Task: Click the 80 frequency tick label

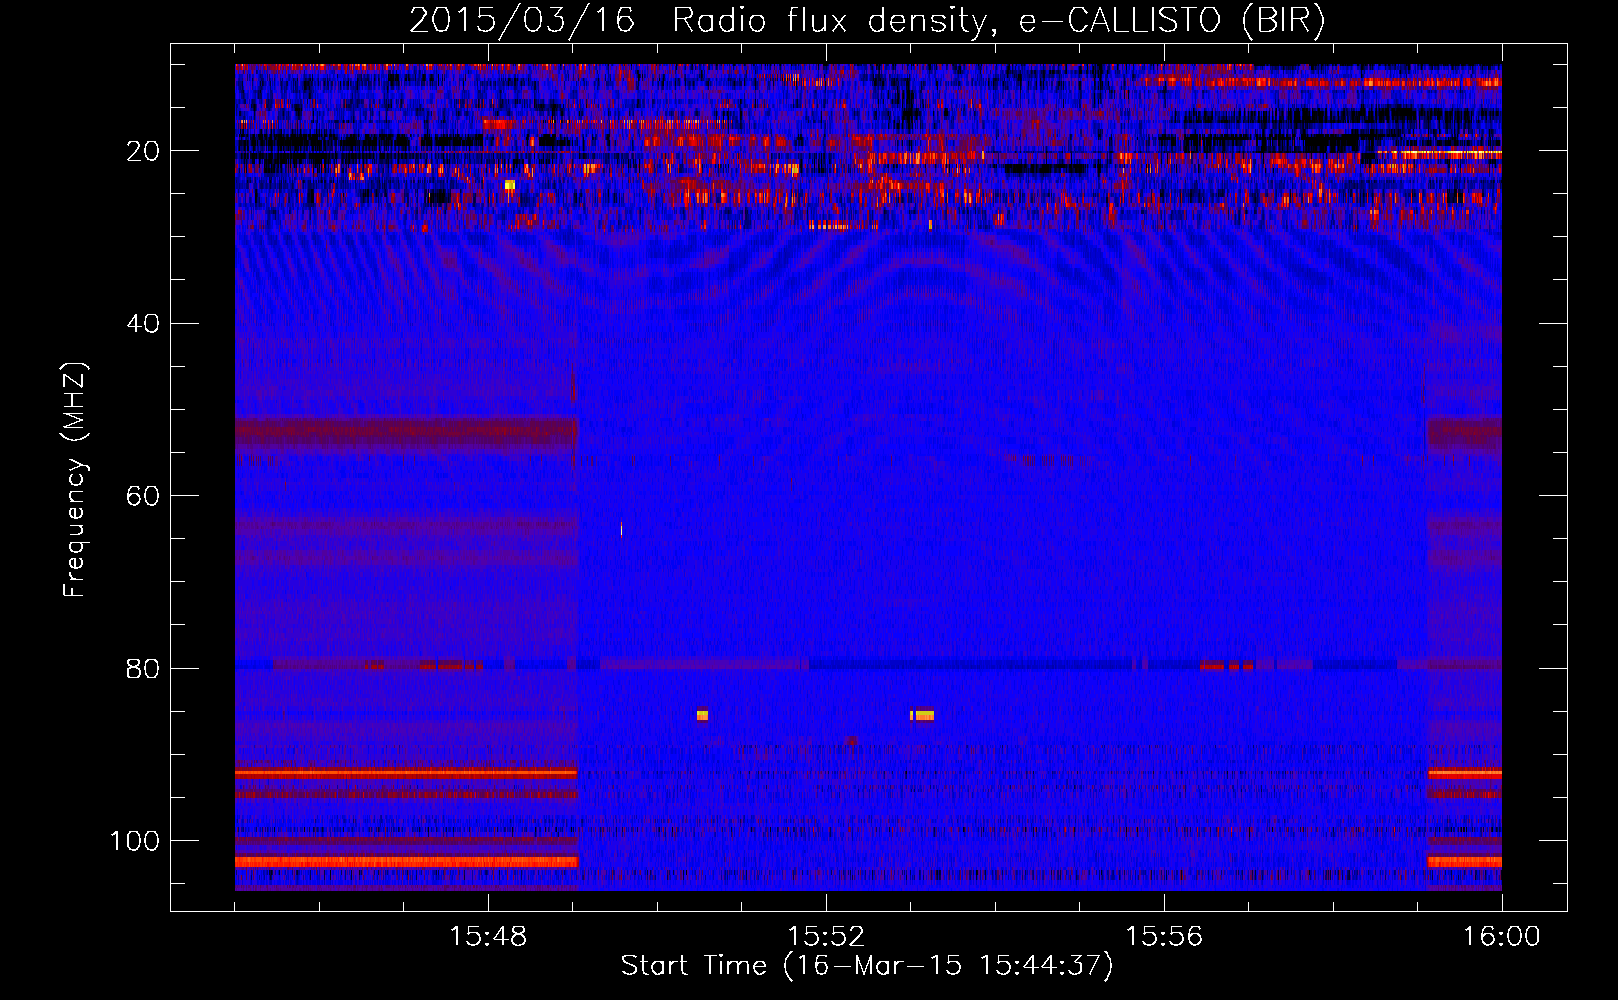Action: (x=143, y=668)
